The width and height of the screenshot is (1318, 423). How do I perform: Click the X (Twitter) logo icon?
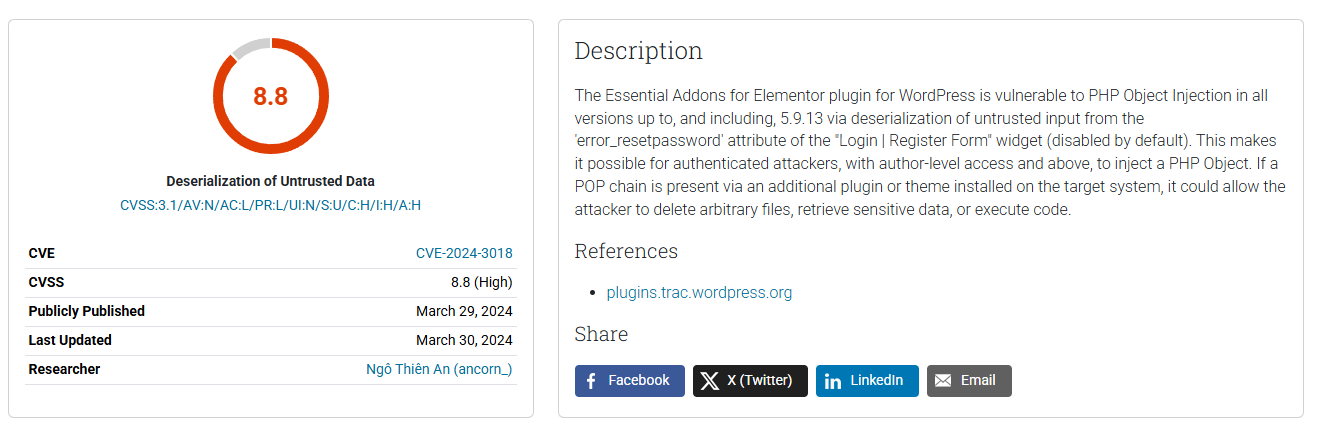[710, 381]
